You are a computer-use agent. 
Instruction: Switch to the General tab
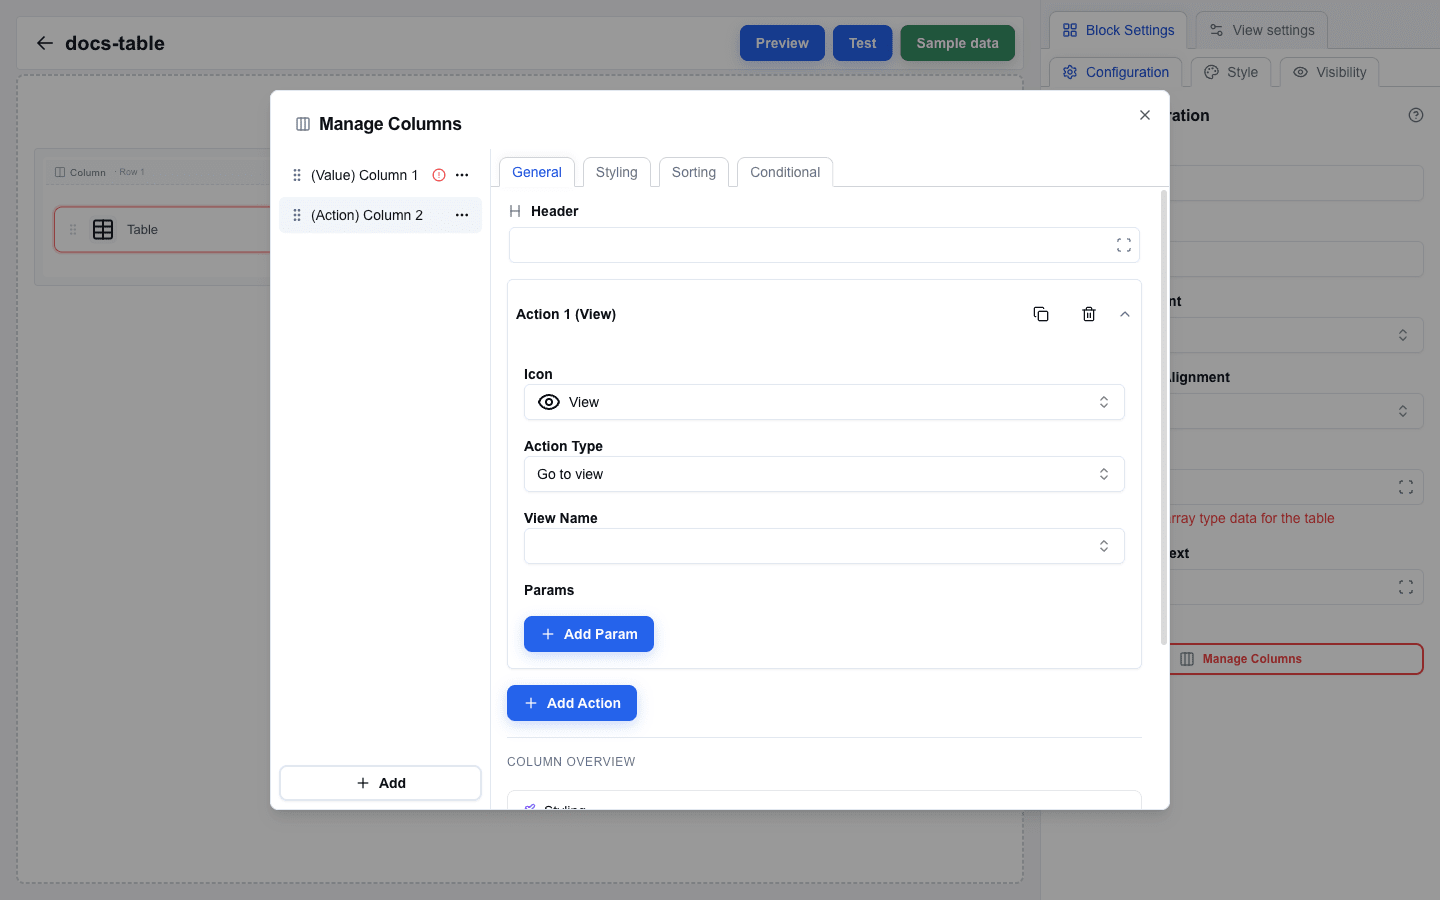537,172
